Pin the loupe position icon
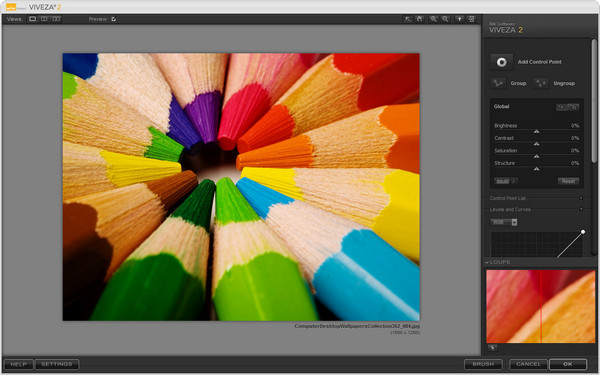600x375 pixels. 492,347
